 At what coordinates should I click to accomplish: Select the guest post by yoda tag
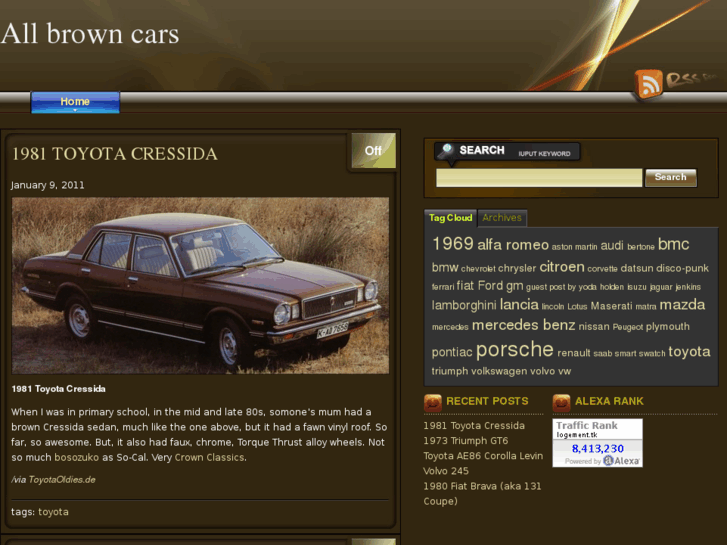[561, 287]
